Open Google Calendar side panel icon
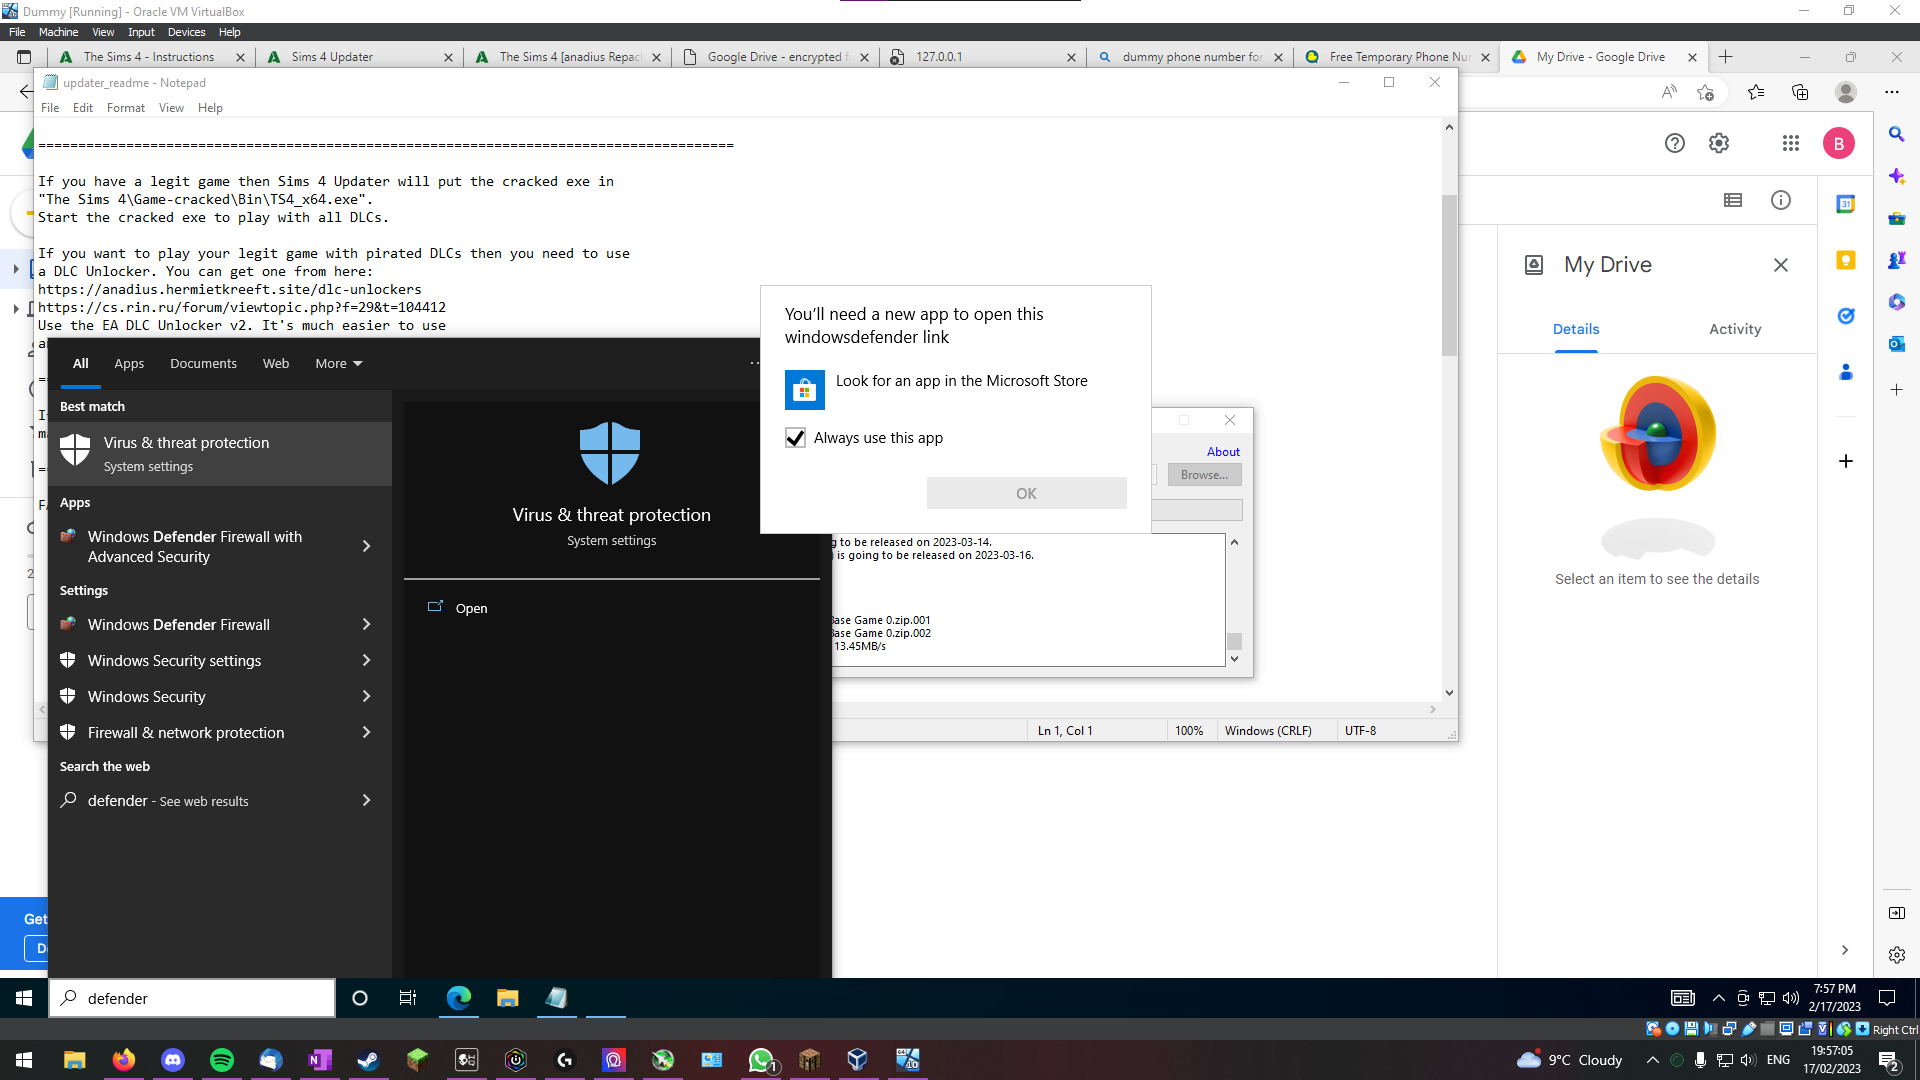1920x1080 pixels. coord(1846,204)
